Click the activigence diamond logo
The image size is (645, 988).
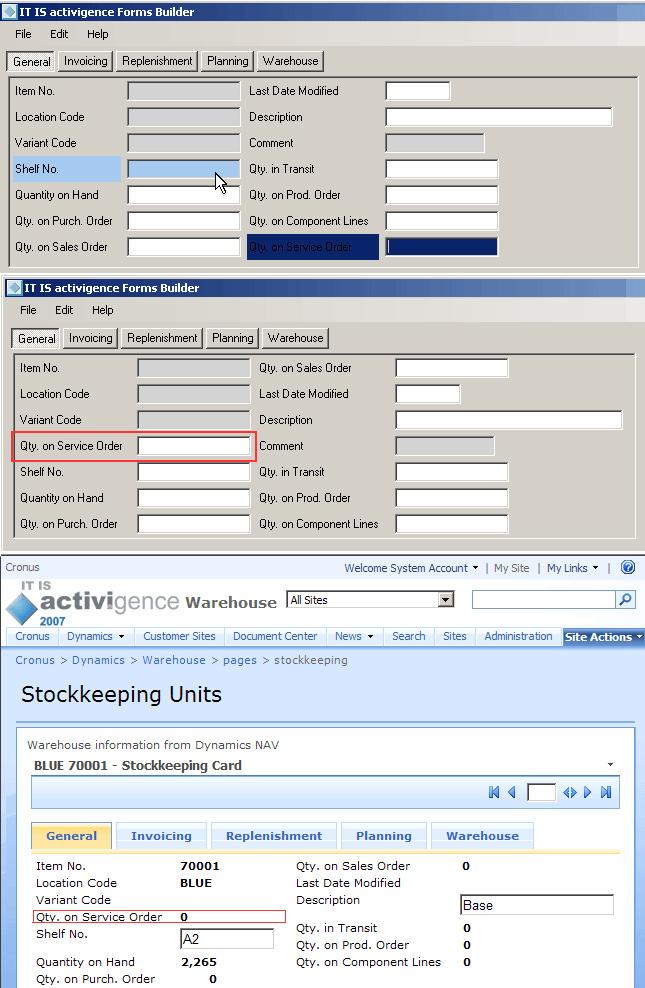point(21,609)
